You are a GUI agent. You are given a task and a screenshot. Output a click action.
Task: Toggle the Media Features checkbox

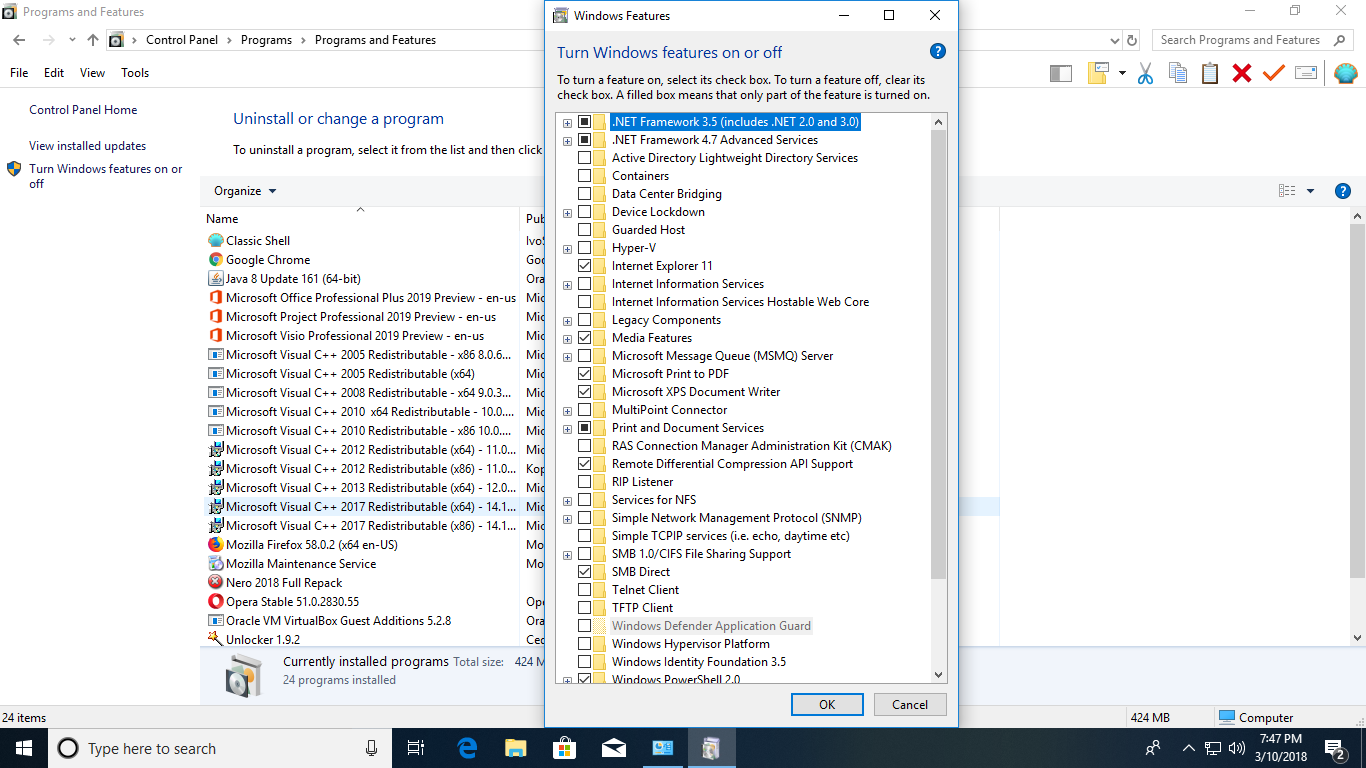(585, 338)
